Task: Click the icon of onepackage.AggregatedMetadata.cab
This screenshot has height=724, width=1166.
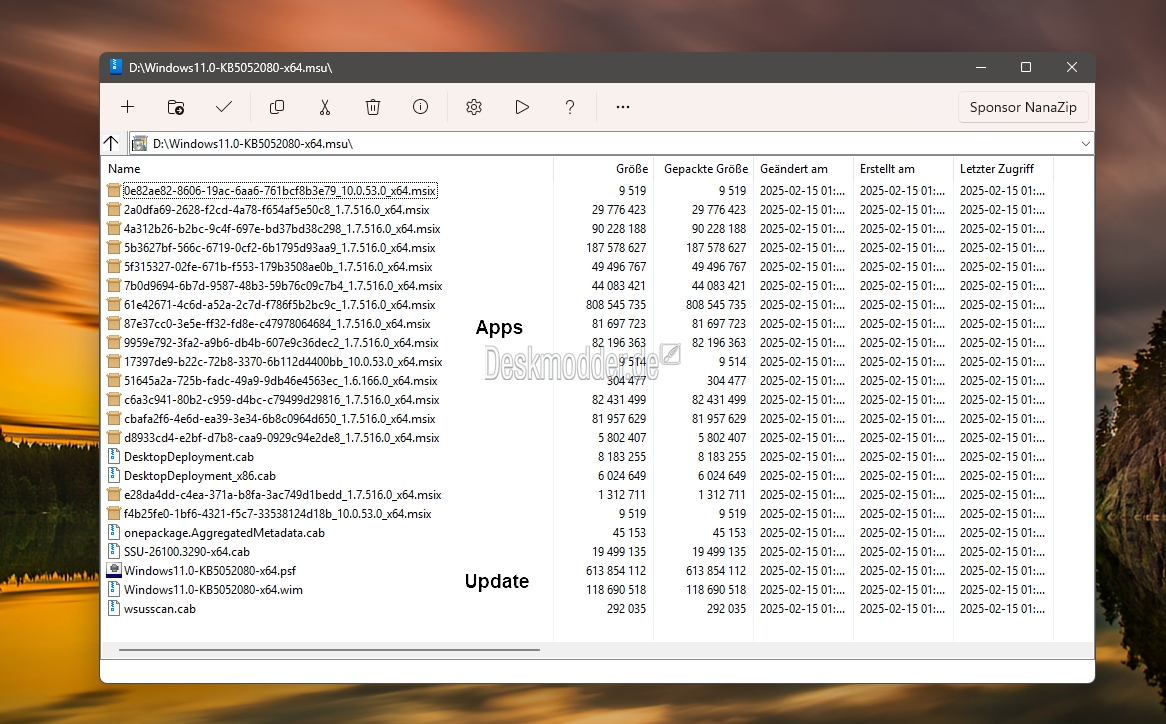Action: (114, 532)
